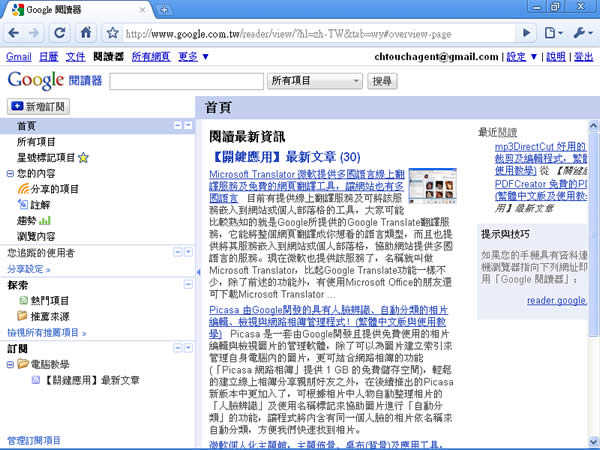Bookmark page with the star icon

(112, 33)
